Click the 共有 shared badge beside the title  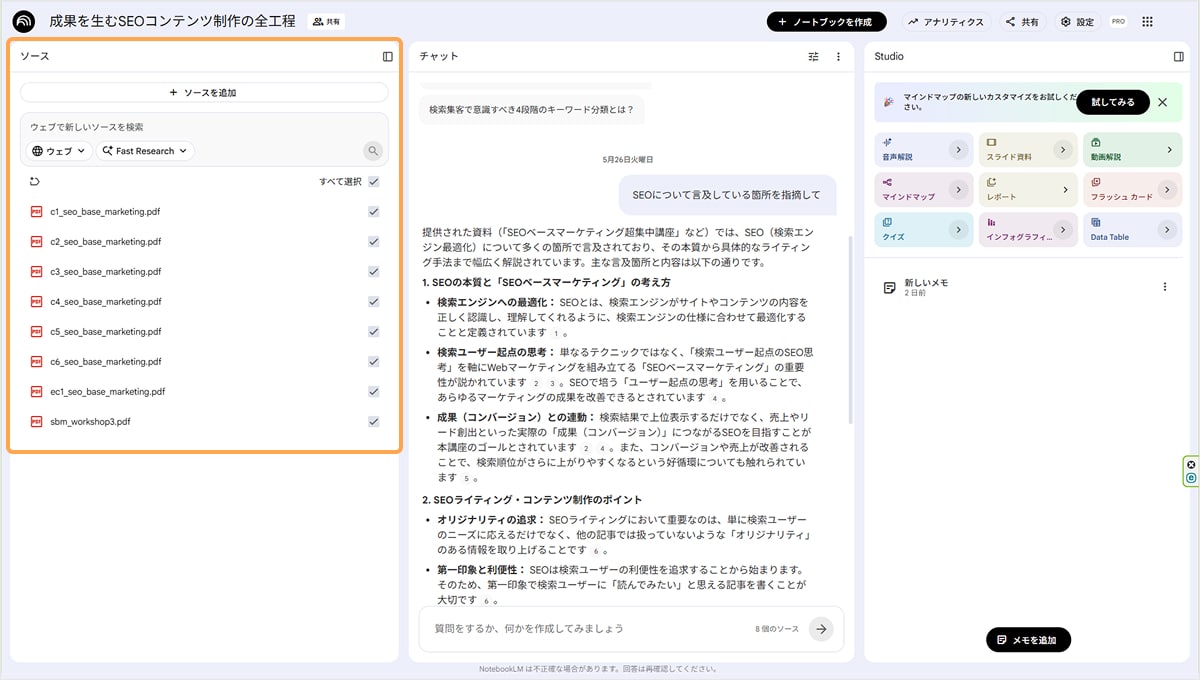[325, 21]
